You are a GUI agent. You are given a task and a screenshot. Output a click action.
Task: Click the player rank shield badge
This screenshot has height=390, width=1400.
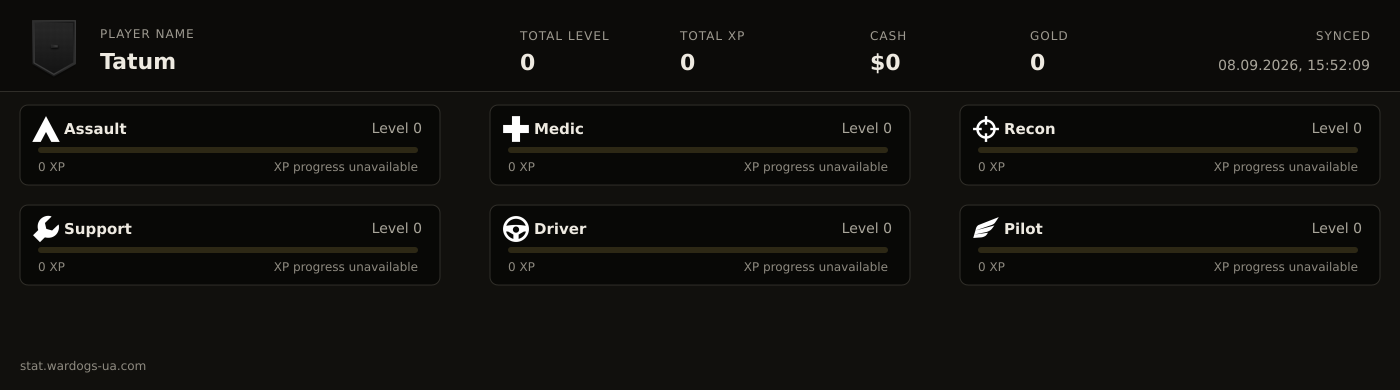(x=54, y=47)
